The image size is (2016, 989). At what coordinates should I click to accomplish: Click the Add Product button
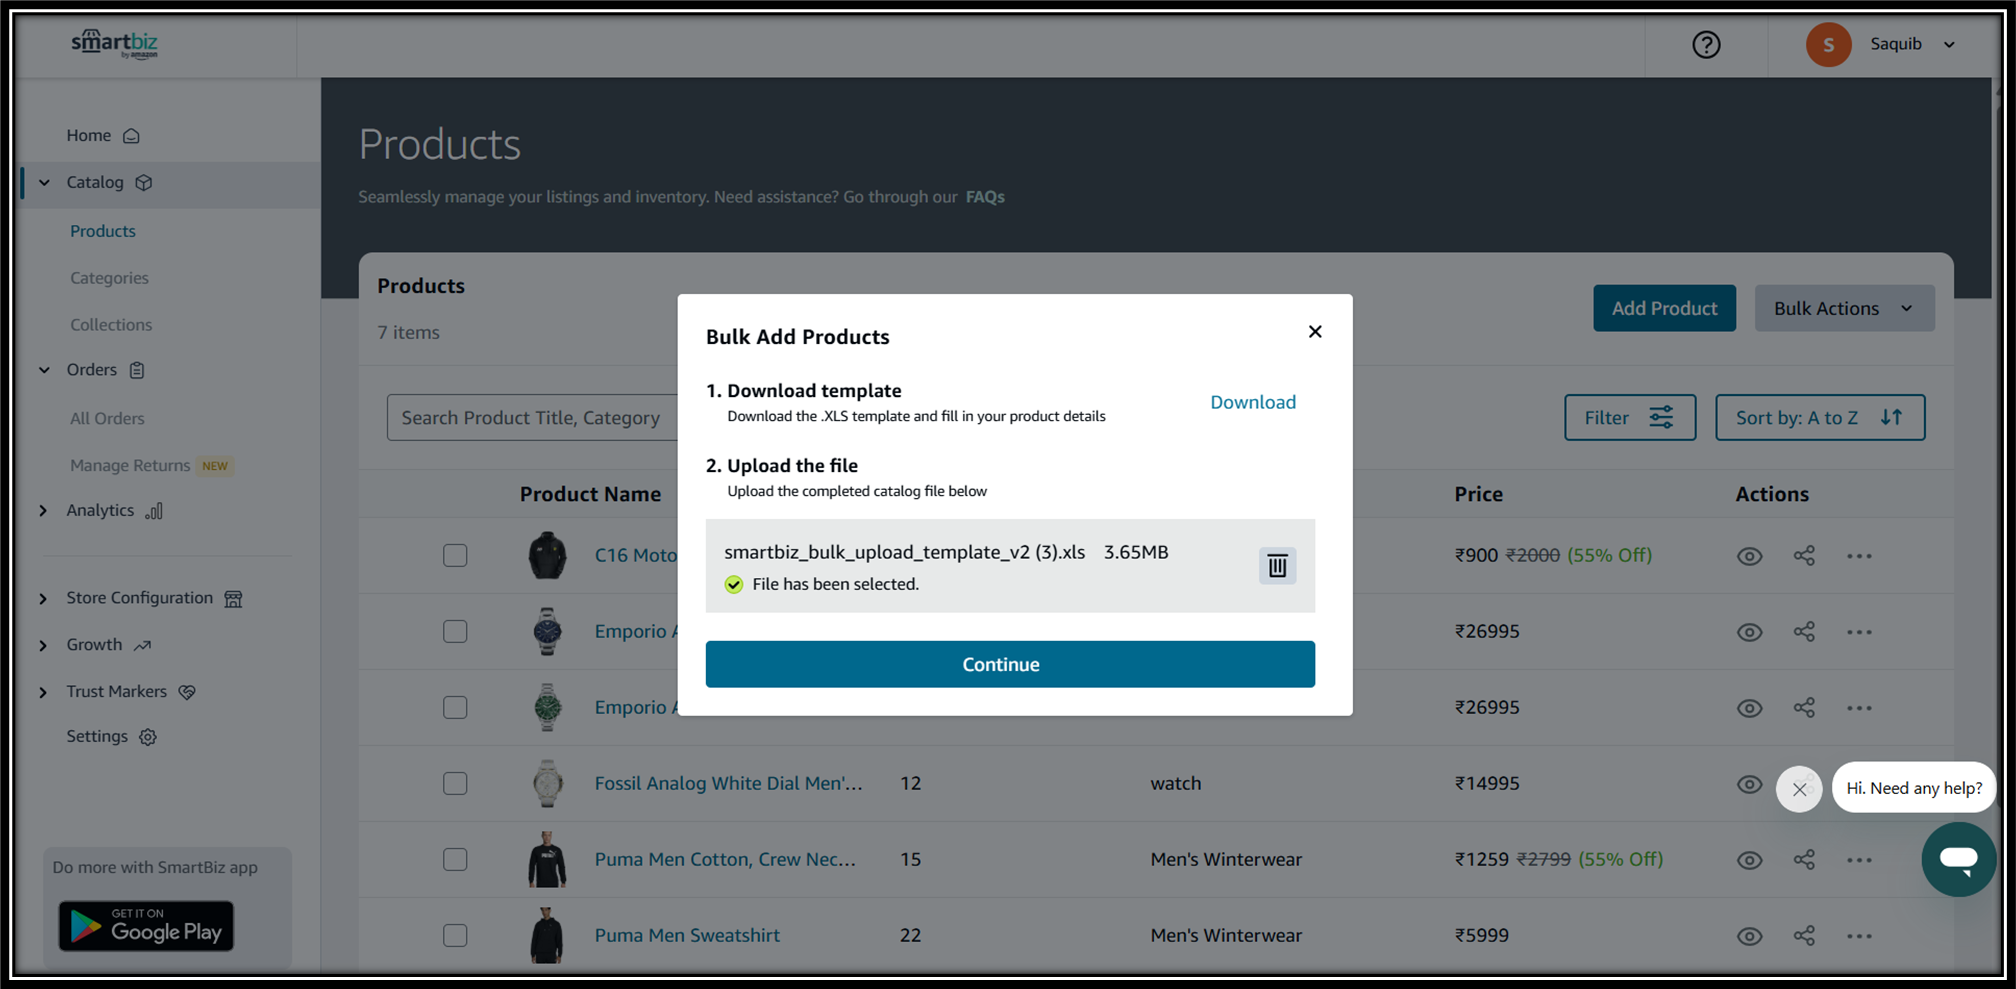click(x=1664, y=308)
